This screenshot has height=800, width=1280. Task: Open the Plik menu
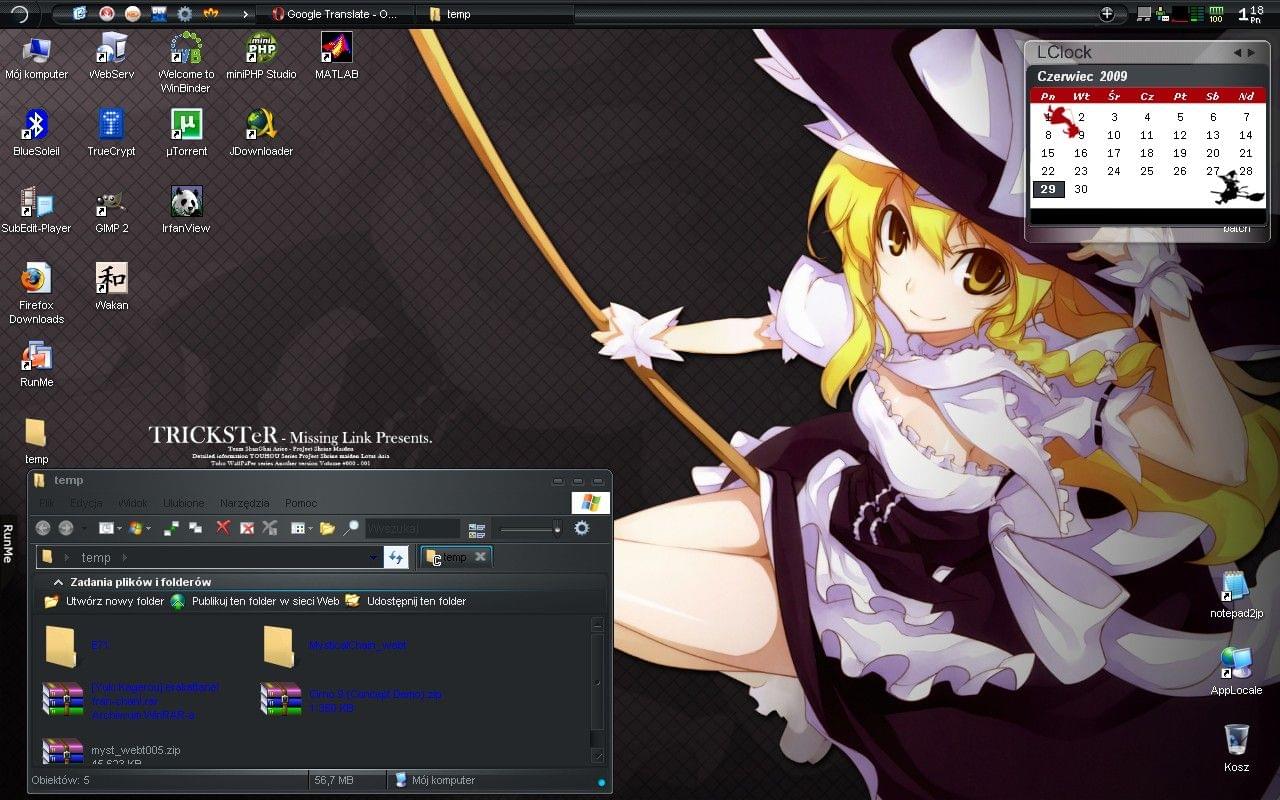point(46,503)
